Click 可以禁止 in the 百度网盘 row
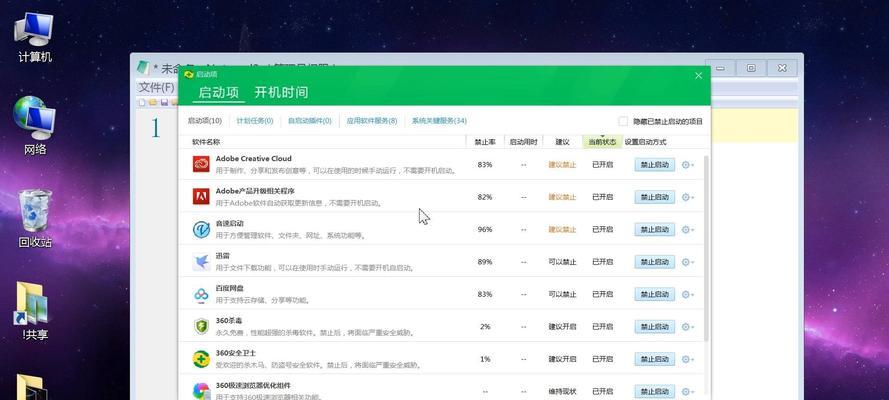The image size is (889, 400). click(562, 295)
